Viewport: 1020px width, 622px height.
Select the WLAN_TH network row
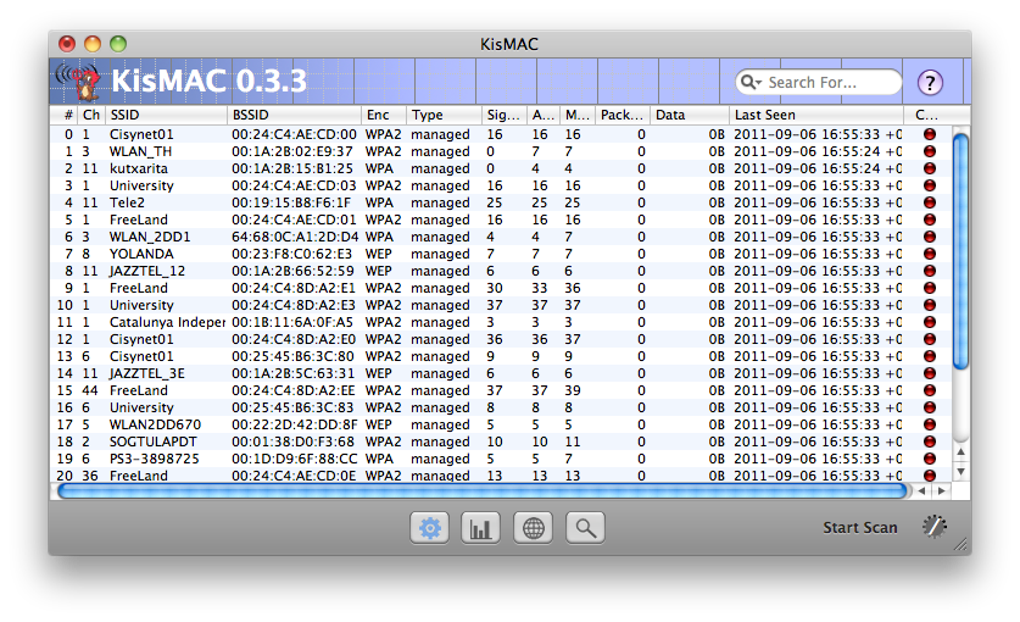point(501,152)
